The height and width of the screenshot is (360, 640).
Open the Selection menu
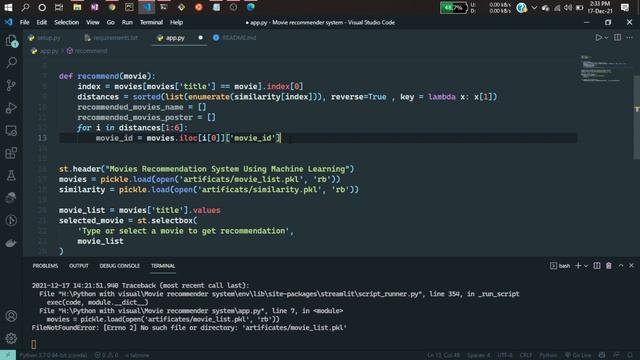pyautogui.click(x=67, y=22)
